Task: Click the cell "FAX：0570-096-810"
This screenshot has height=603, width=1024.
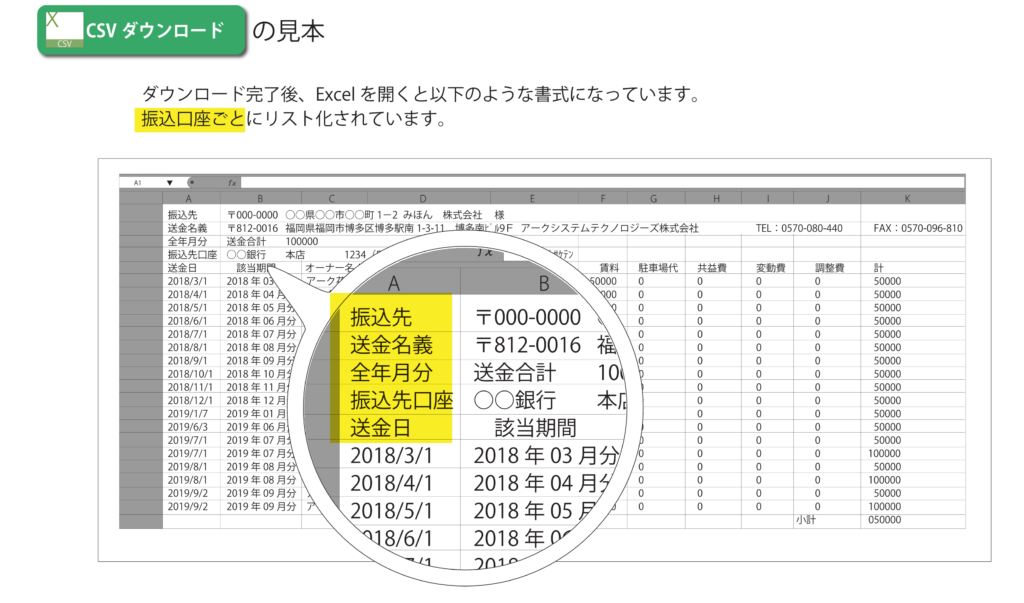Action: [918, 228]
